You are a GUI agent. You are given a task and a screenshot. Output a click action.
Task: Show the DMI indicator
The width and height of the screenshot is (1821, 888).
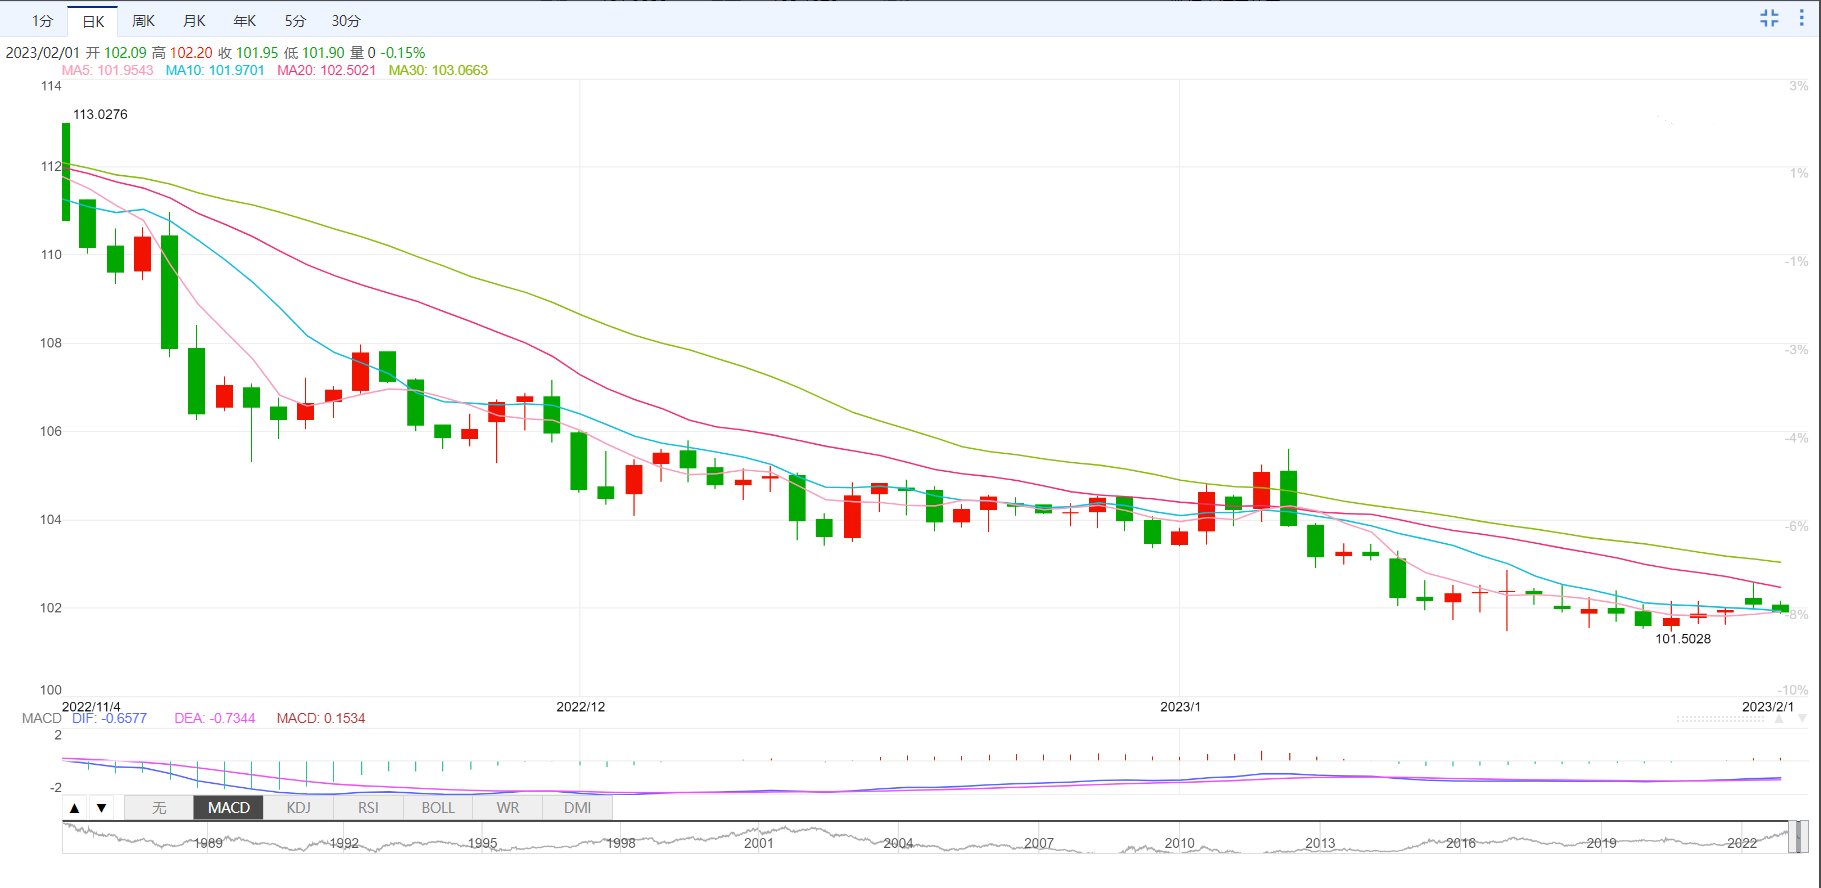click(577, 808)
